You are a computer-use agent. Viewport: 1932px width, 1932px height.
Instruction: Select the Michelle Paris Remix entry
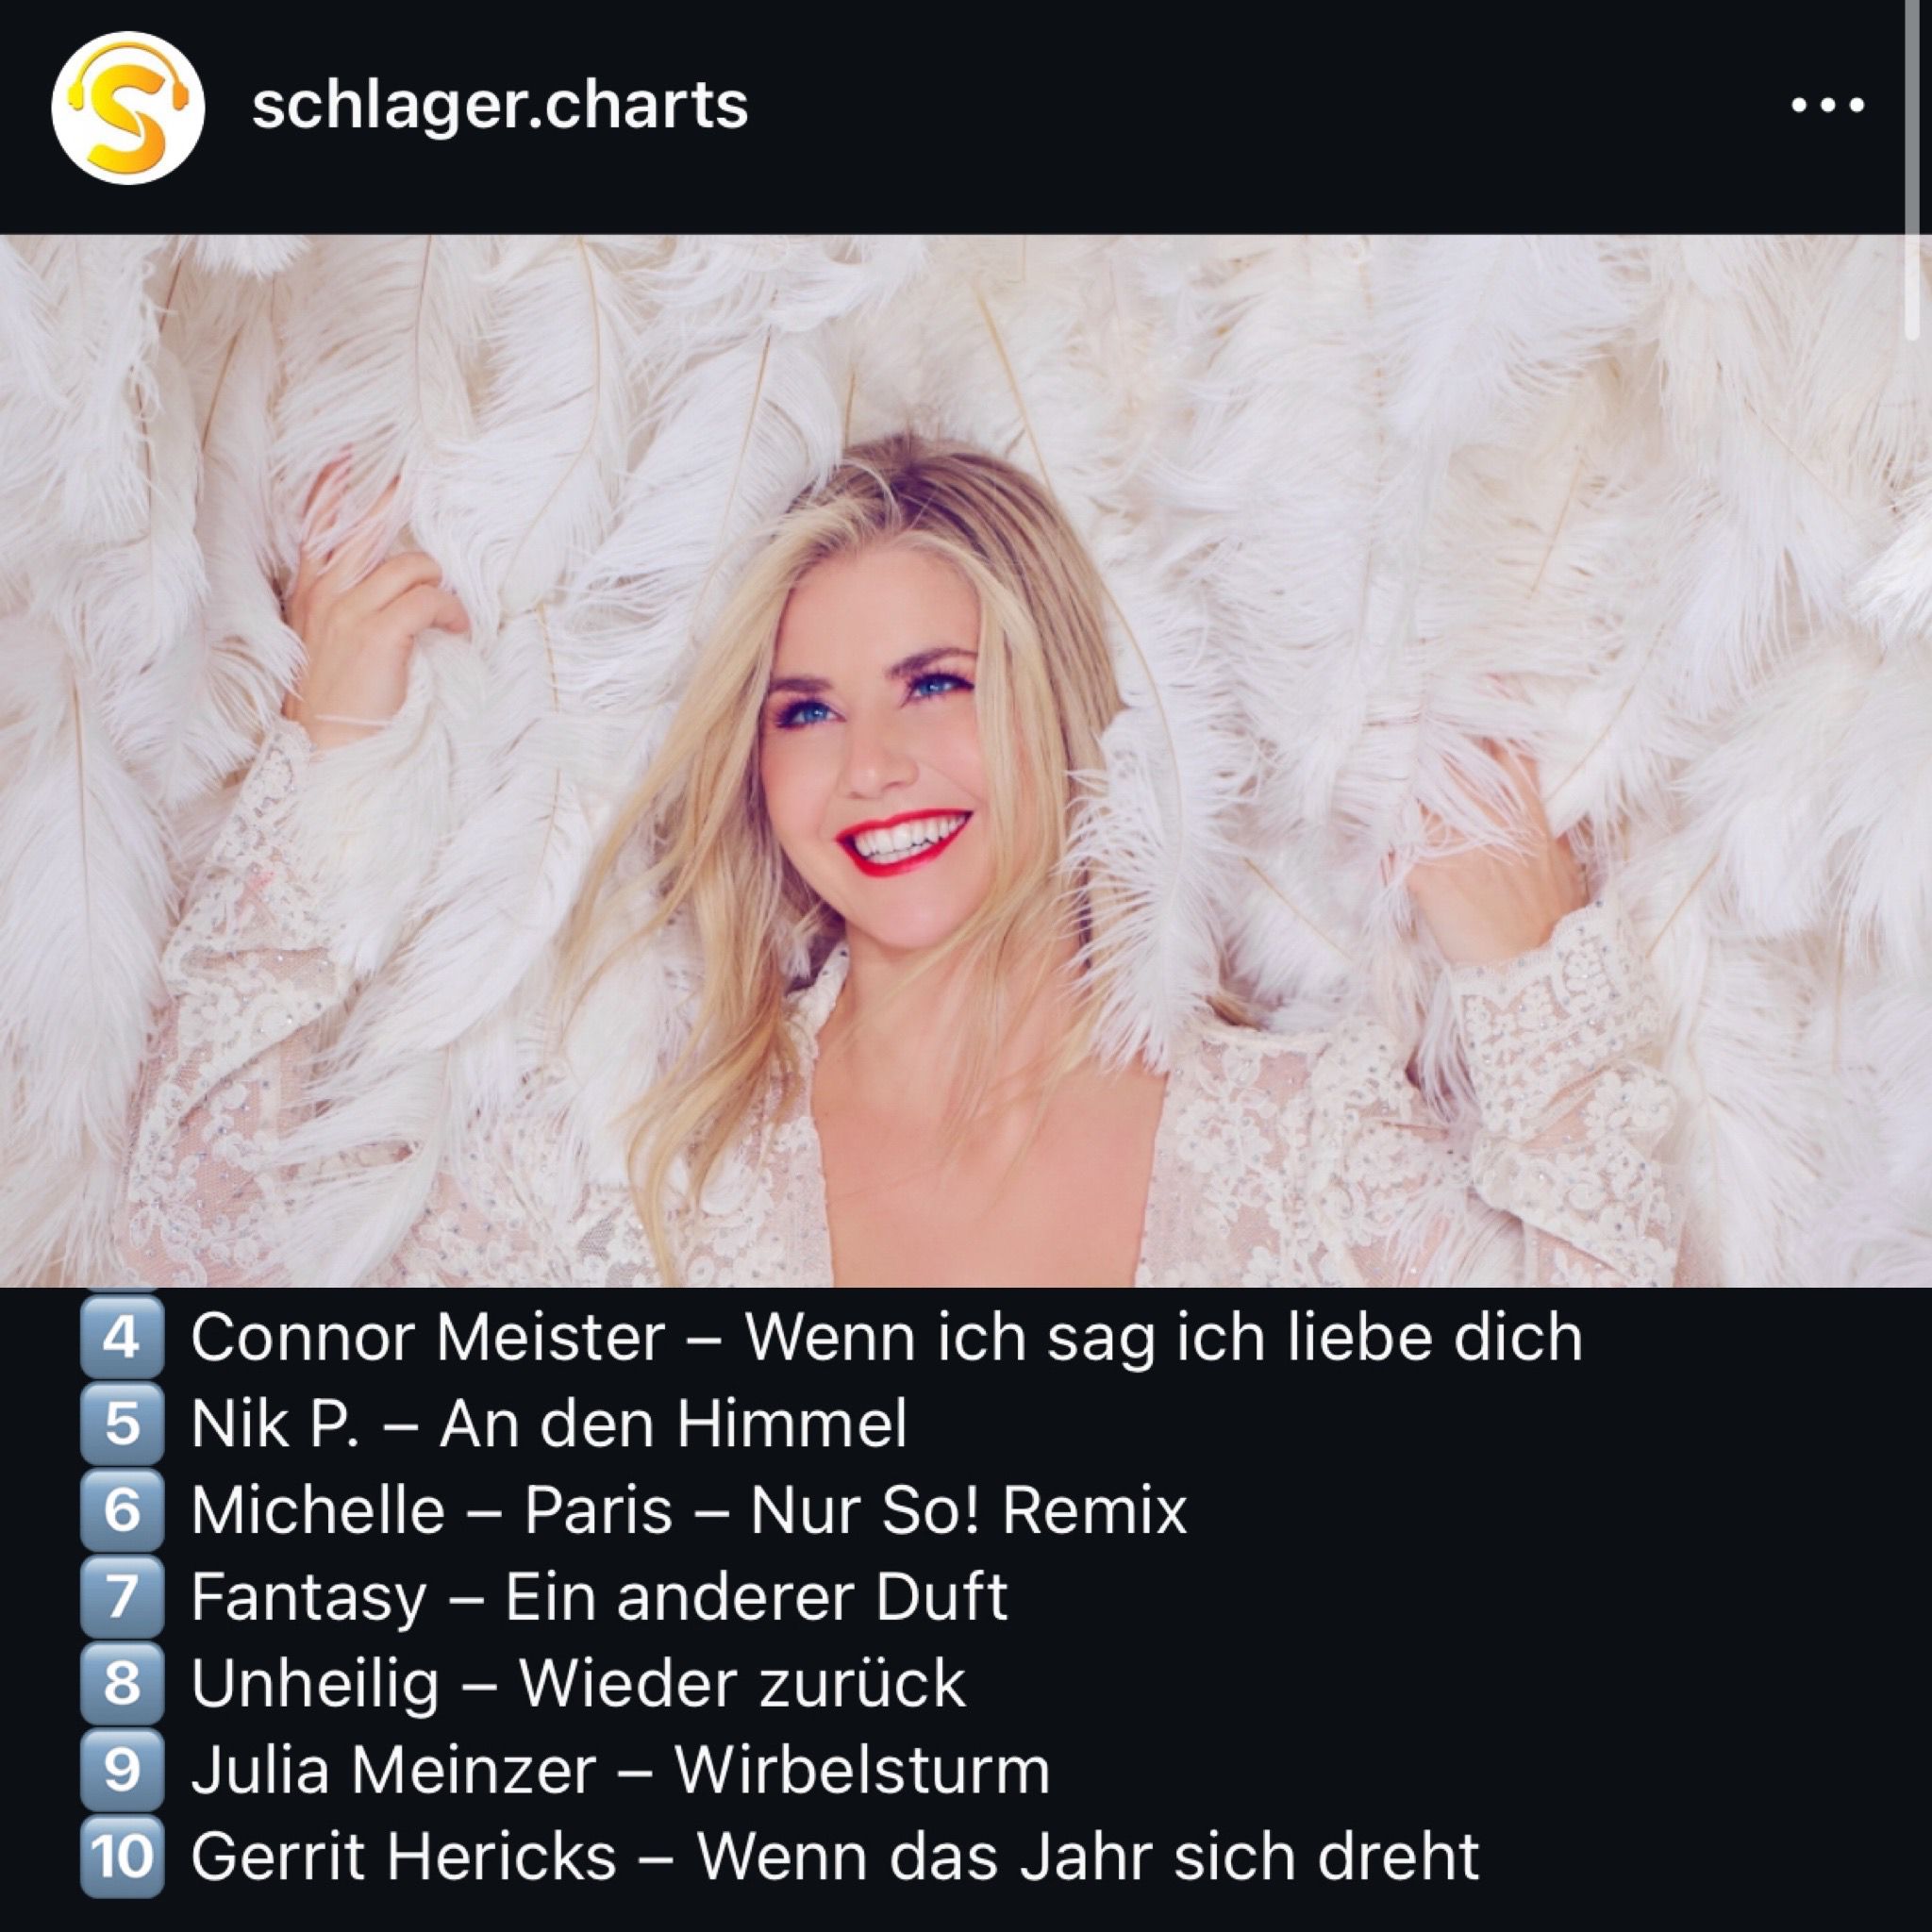688,1510
